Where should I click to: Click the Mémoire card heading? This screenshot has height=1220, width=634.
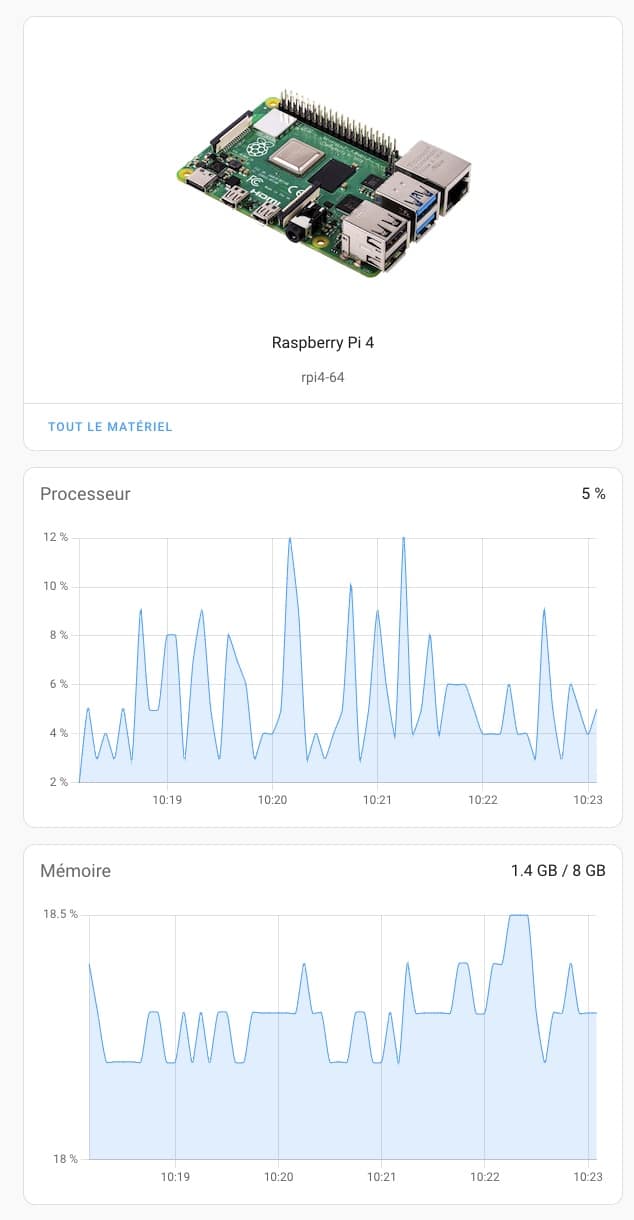point(75,871)
